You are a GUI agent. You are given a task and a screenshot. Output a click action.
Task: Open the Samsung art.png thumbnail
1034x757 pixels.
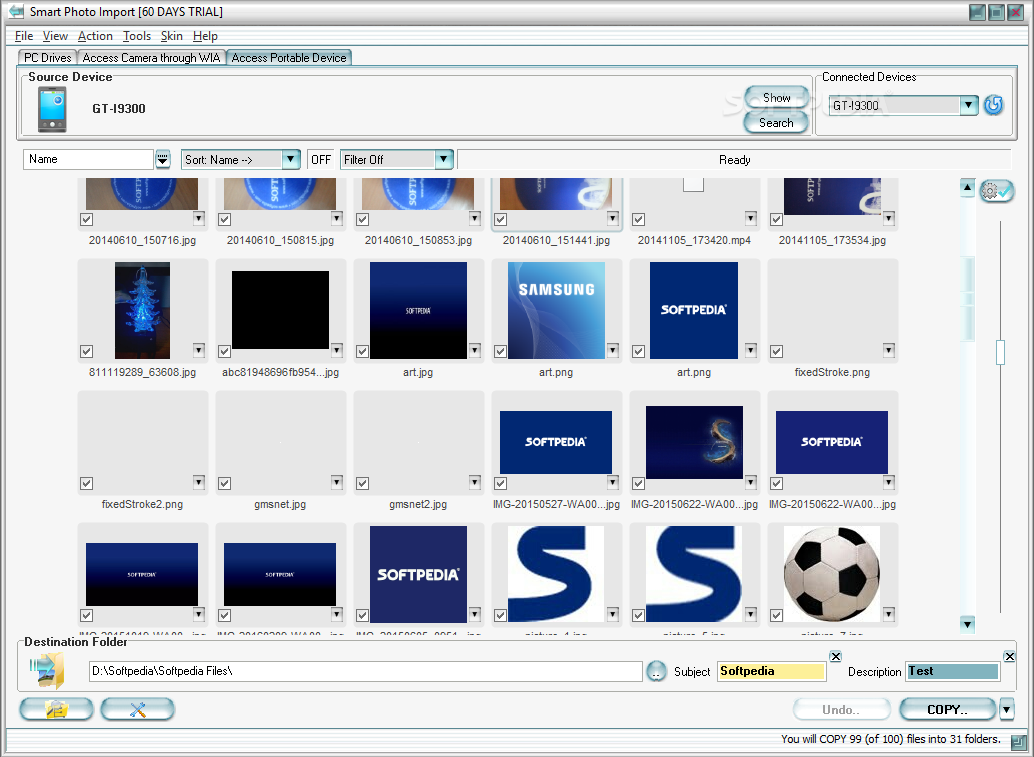(556, 311)
